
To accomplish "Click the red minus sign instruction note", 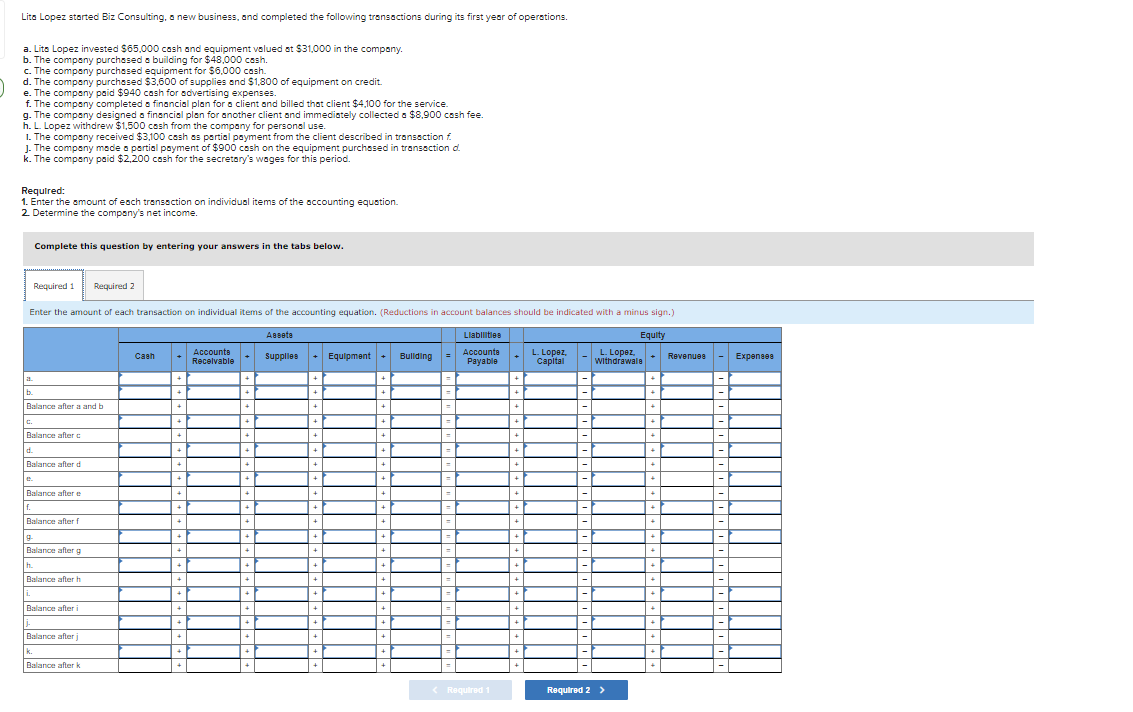I will click(527, 312).
